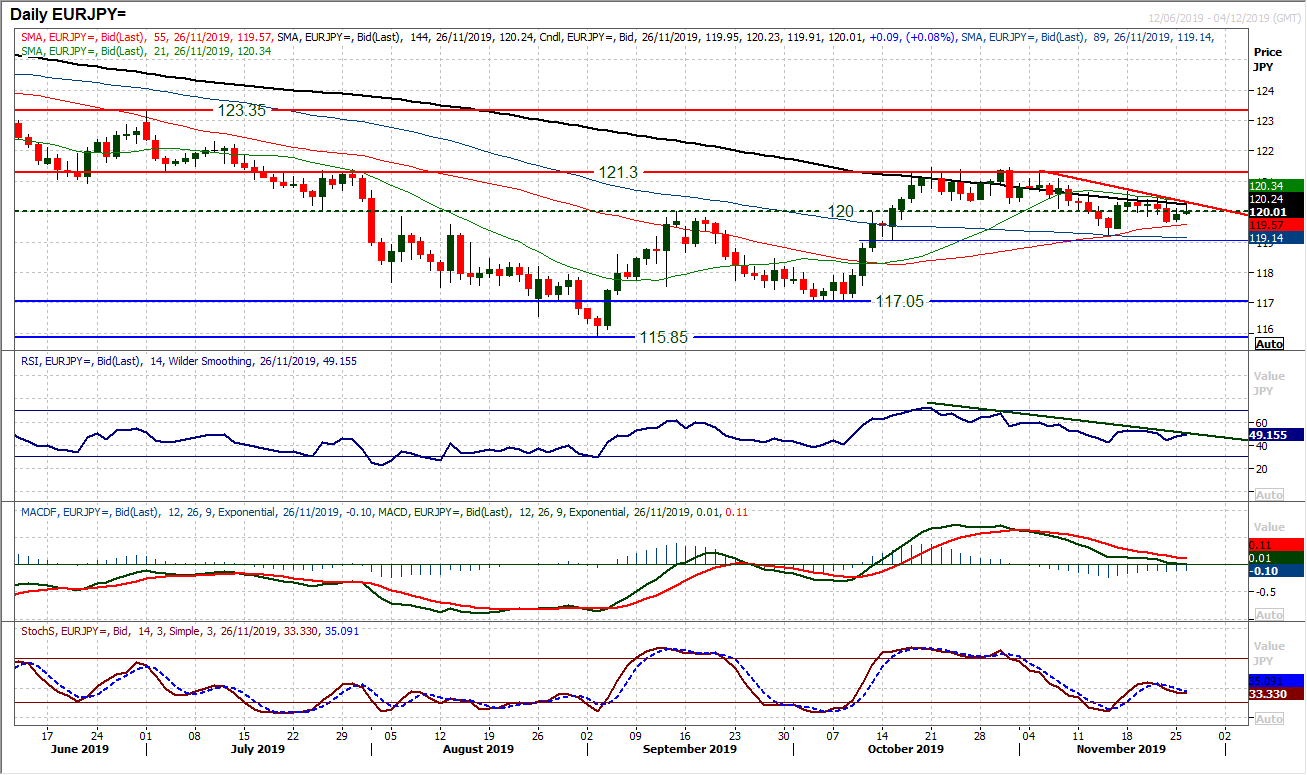1307x775 pixels.
Task: Click the StochS indicator legend text
Action: (x=190, y=631)
